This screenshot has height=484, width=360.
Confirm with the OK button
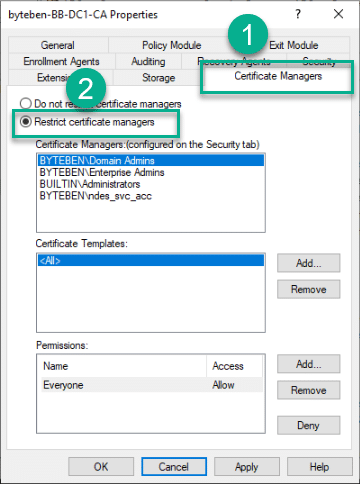[x=101, y=467]
